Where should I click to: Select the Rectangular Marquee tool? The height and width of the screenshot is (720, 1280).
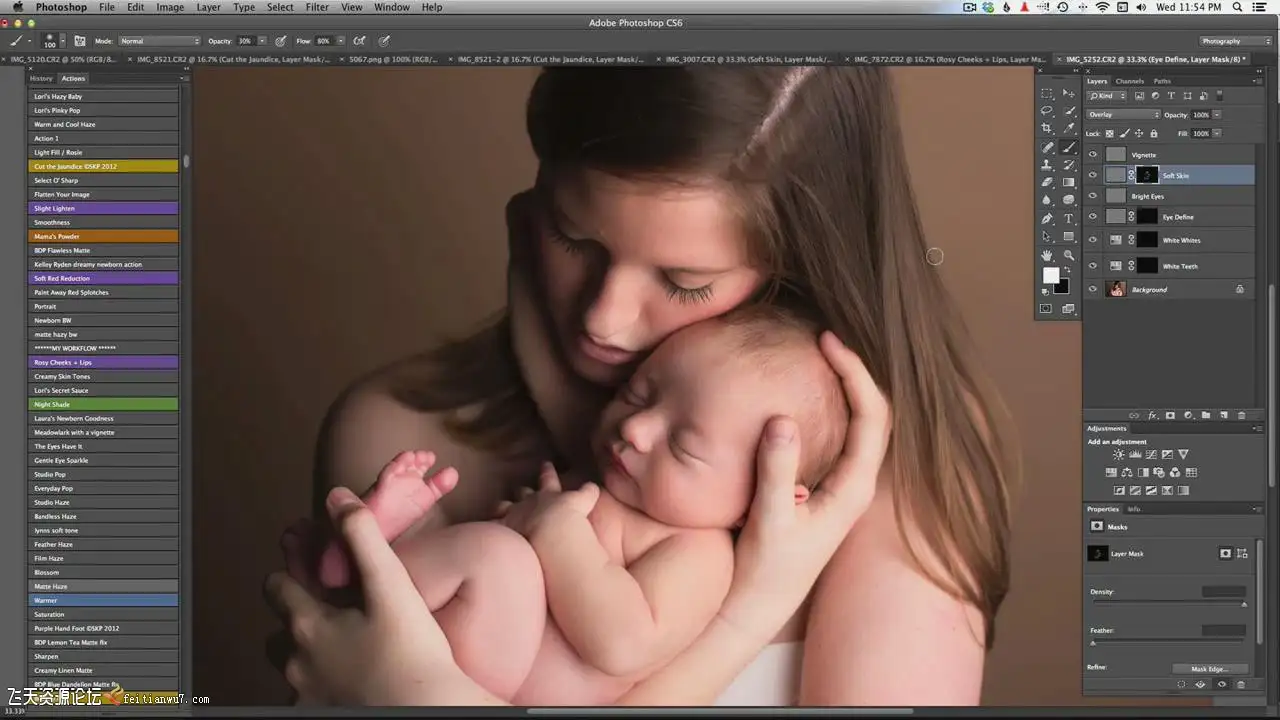(1047, 93)
